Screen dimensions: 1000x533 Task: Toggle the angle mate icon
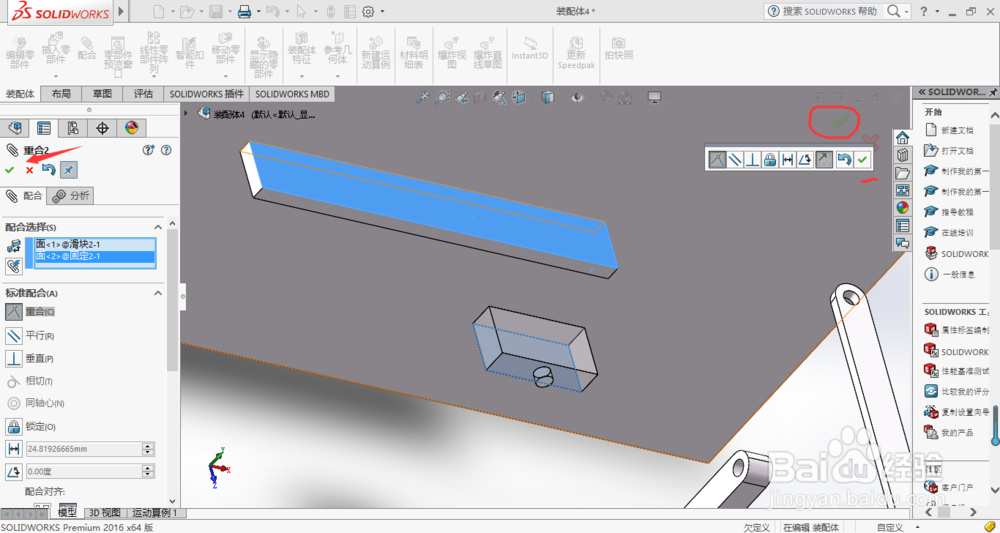[13, 472]
